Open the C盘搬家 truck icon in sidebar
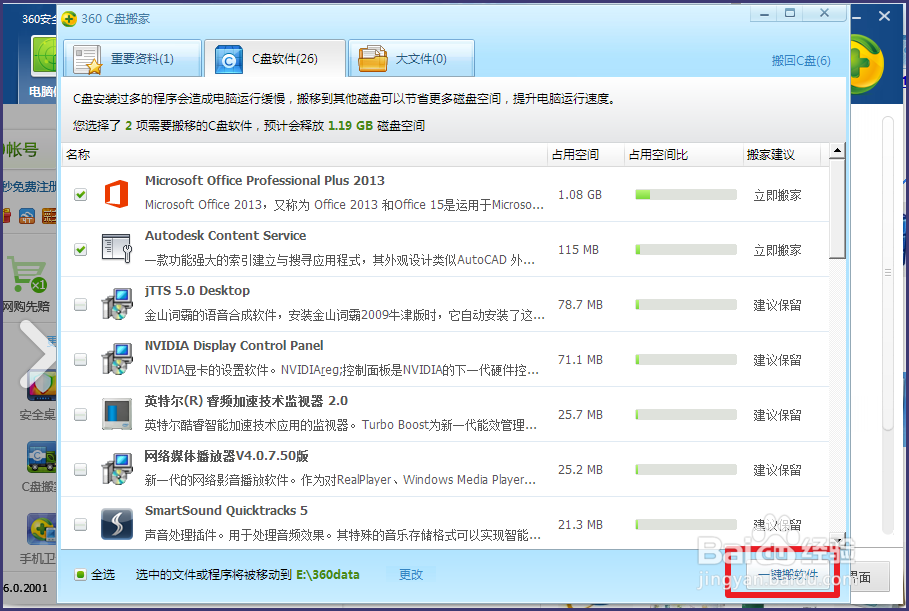This screenshot has height=611, width=909. pyautogui.click(x=41, y=457)
